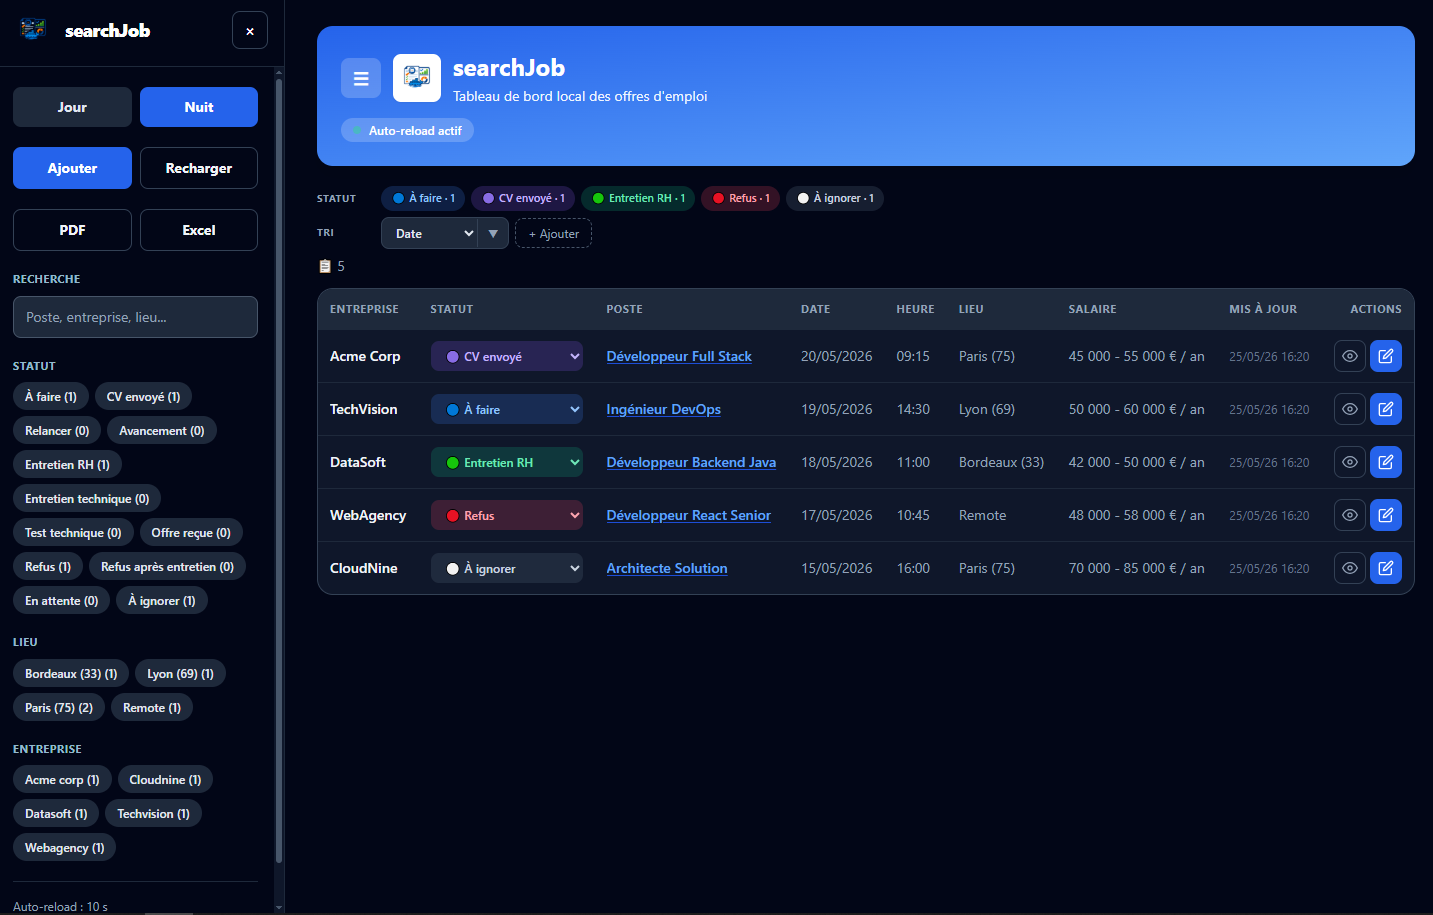This screenshot has height=915, width=1433.
Task: Toggle sort direction arrow next to Date
Action: coord(493,233)
